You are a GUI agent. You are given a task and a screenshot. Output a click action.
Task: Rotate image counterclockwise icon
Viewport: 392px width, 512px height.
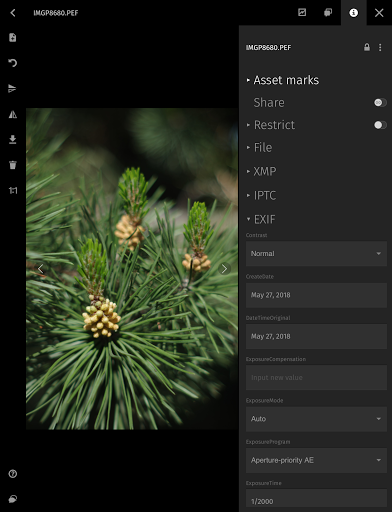(13, 63)
